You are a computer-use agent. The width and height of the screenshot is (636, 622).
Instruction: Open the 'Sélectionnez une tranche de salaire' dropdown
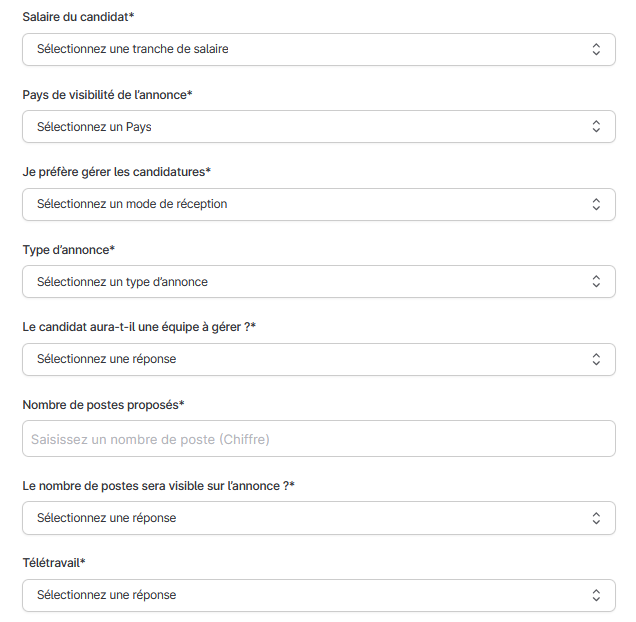[x=319, y=50]
